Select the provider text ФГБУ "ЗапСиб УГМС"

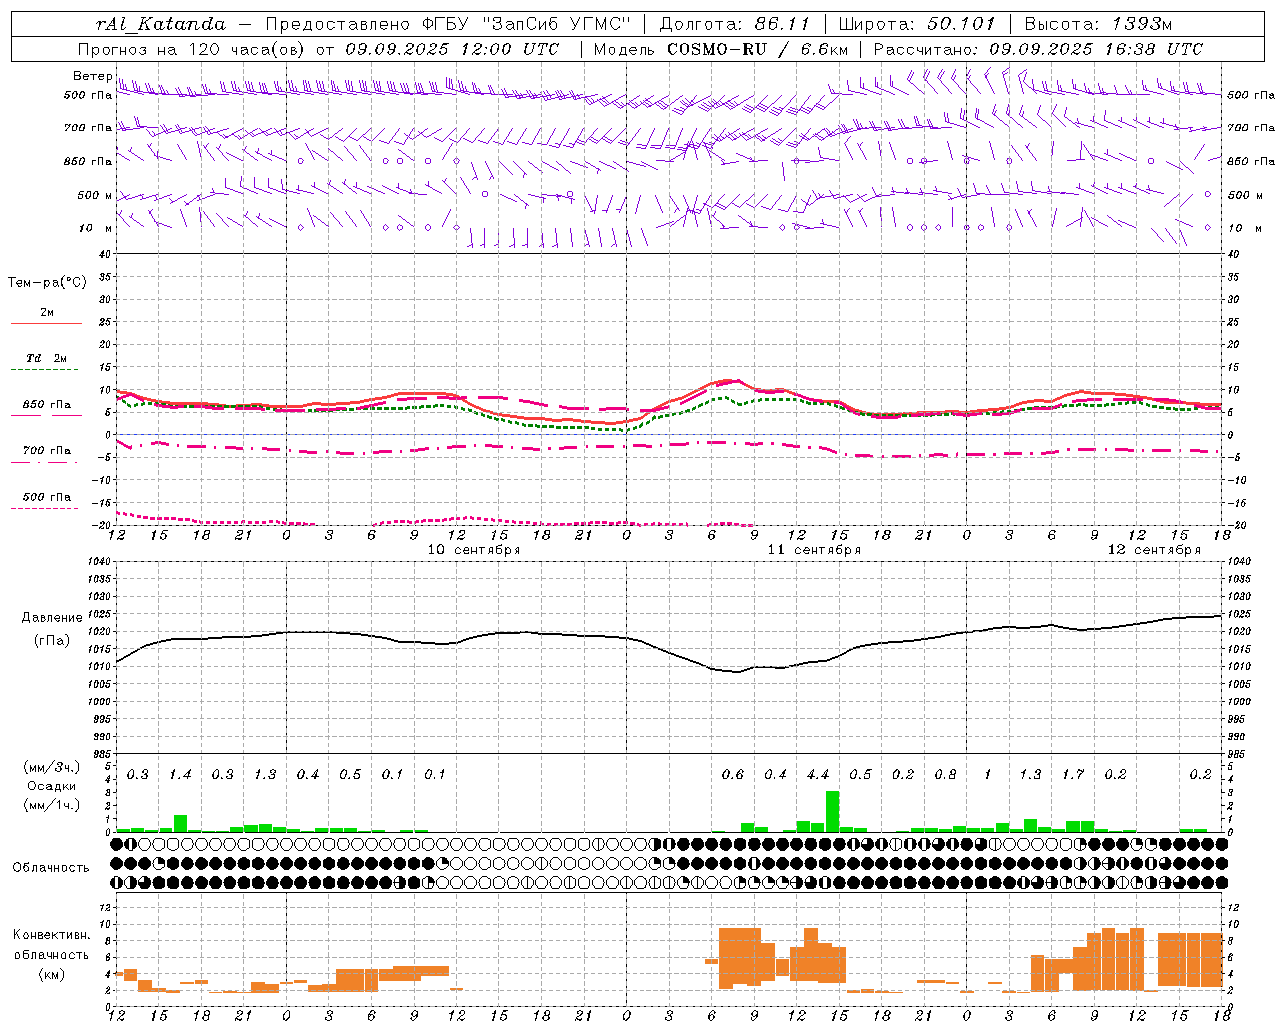[528, 24]
